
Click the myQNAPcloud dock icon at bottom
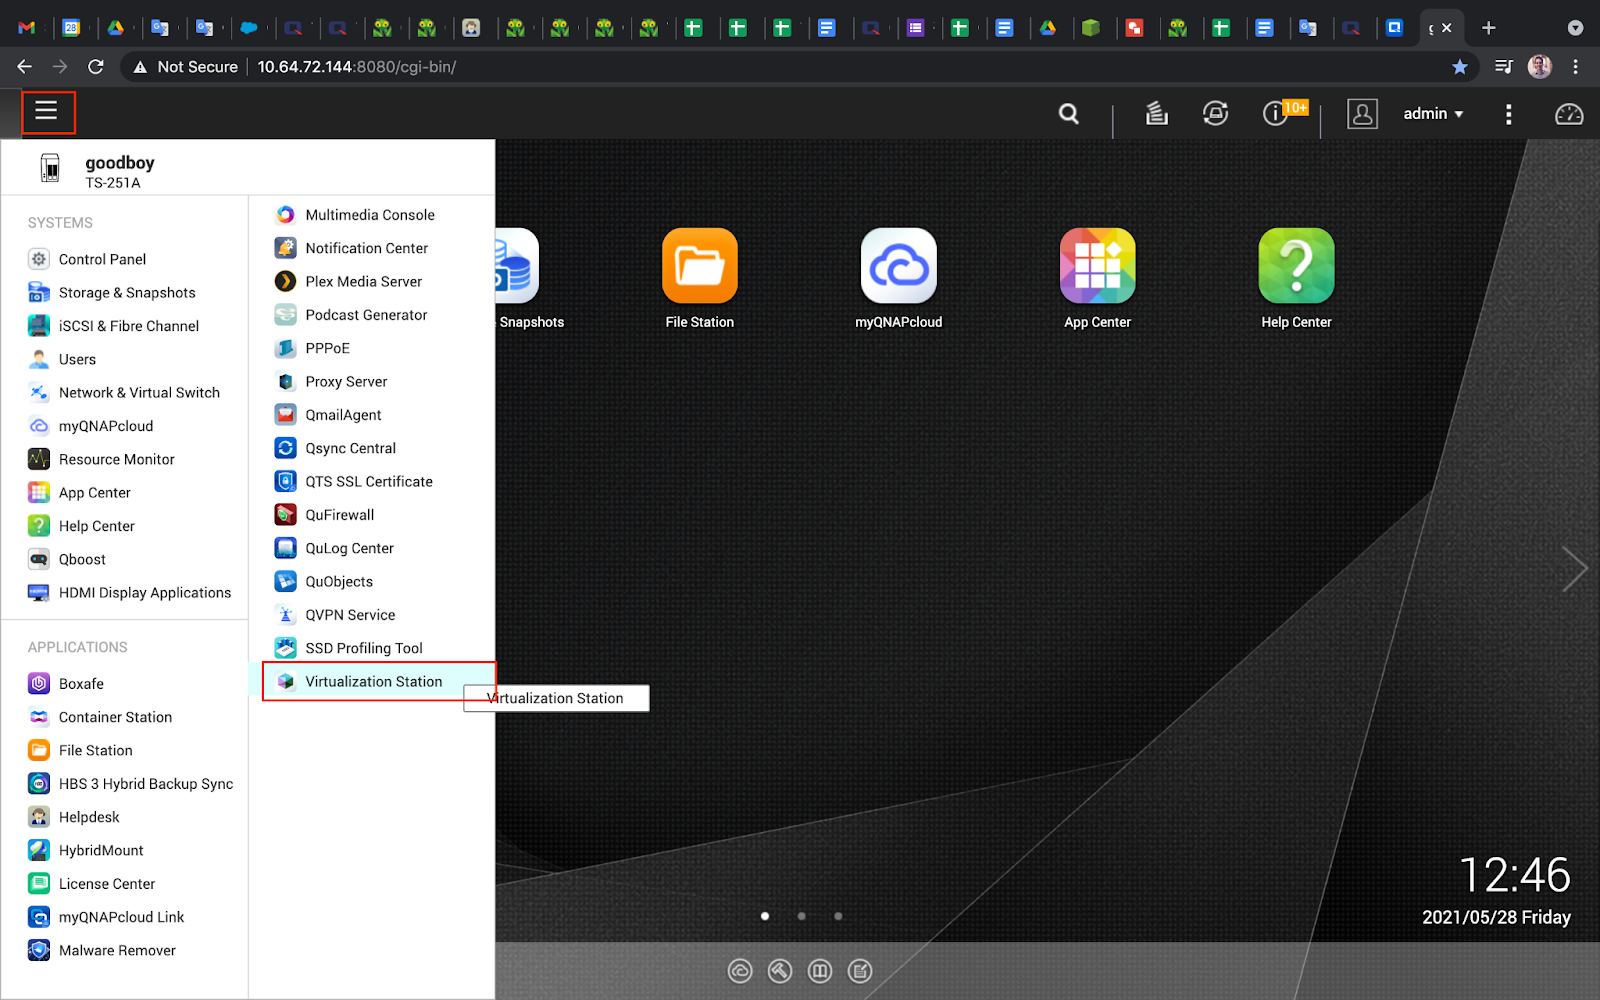pyautogui.click(x=740, y=971)
